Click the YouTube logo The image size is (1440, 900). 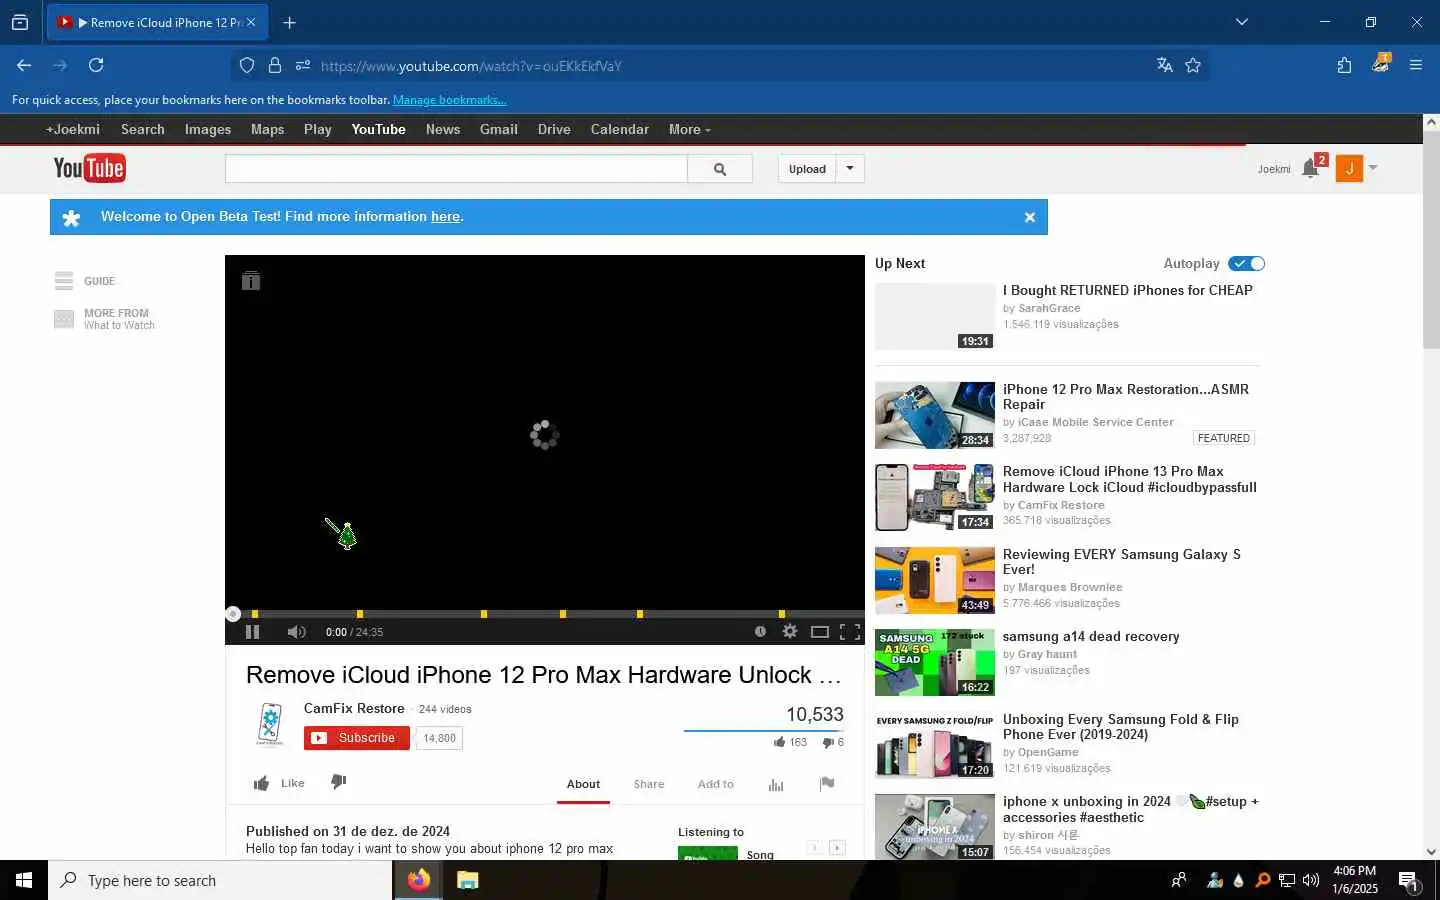(x=89, y=168)
